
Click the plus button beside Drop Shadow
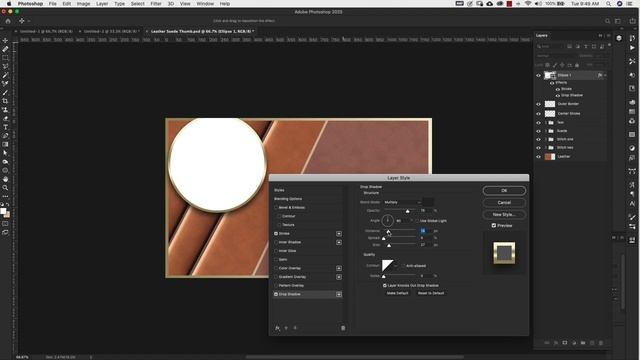pyautogui.click(x=339, y=294)
